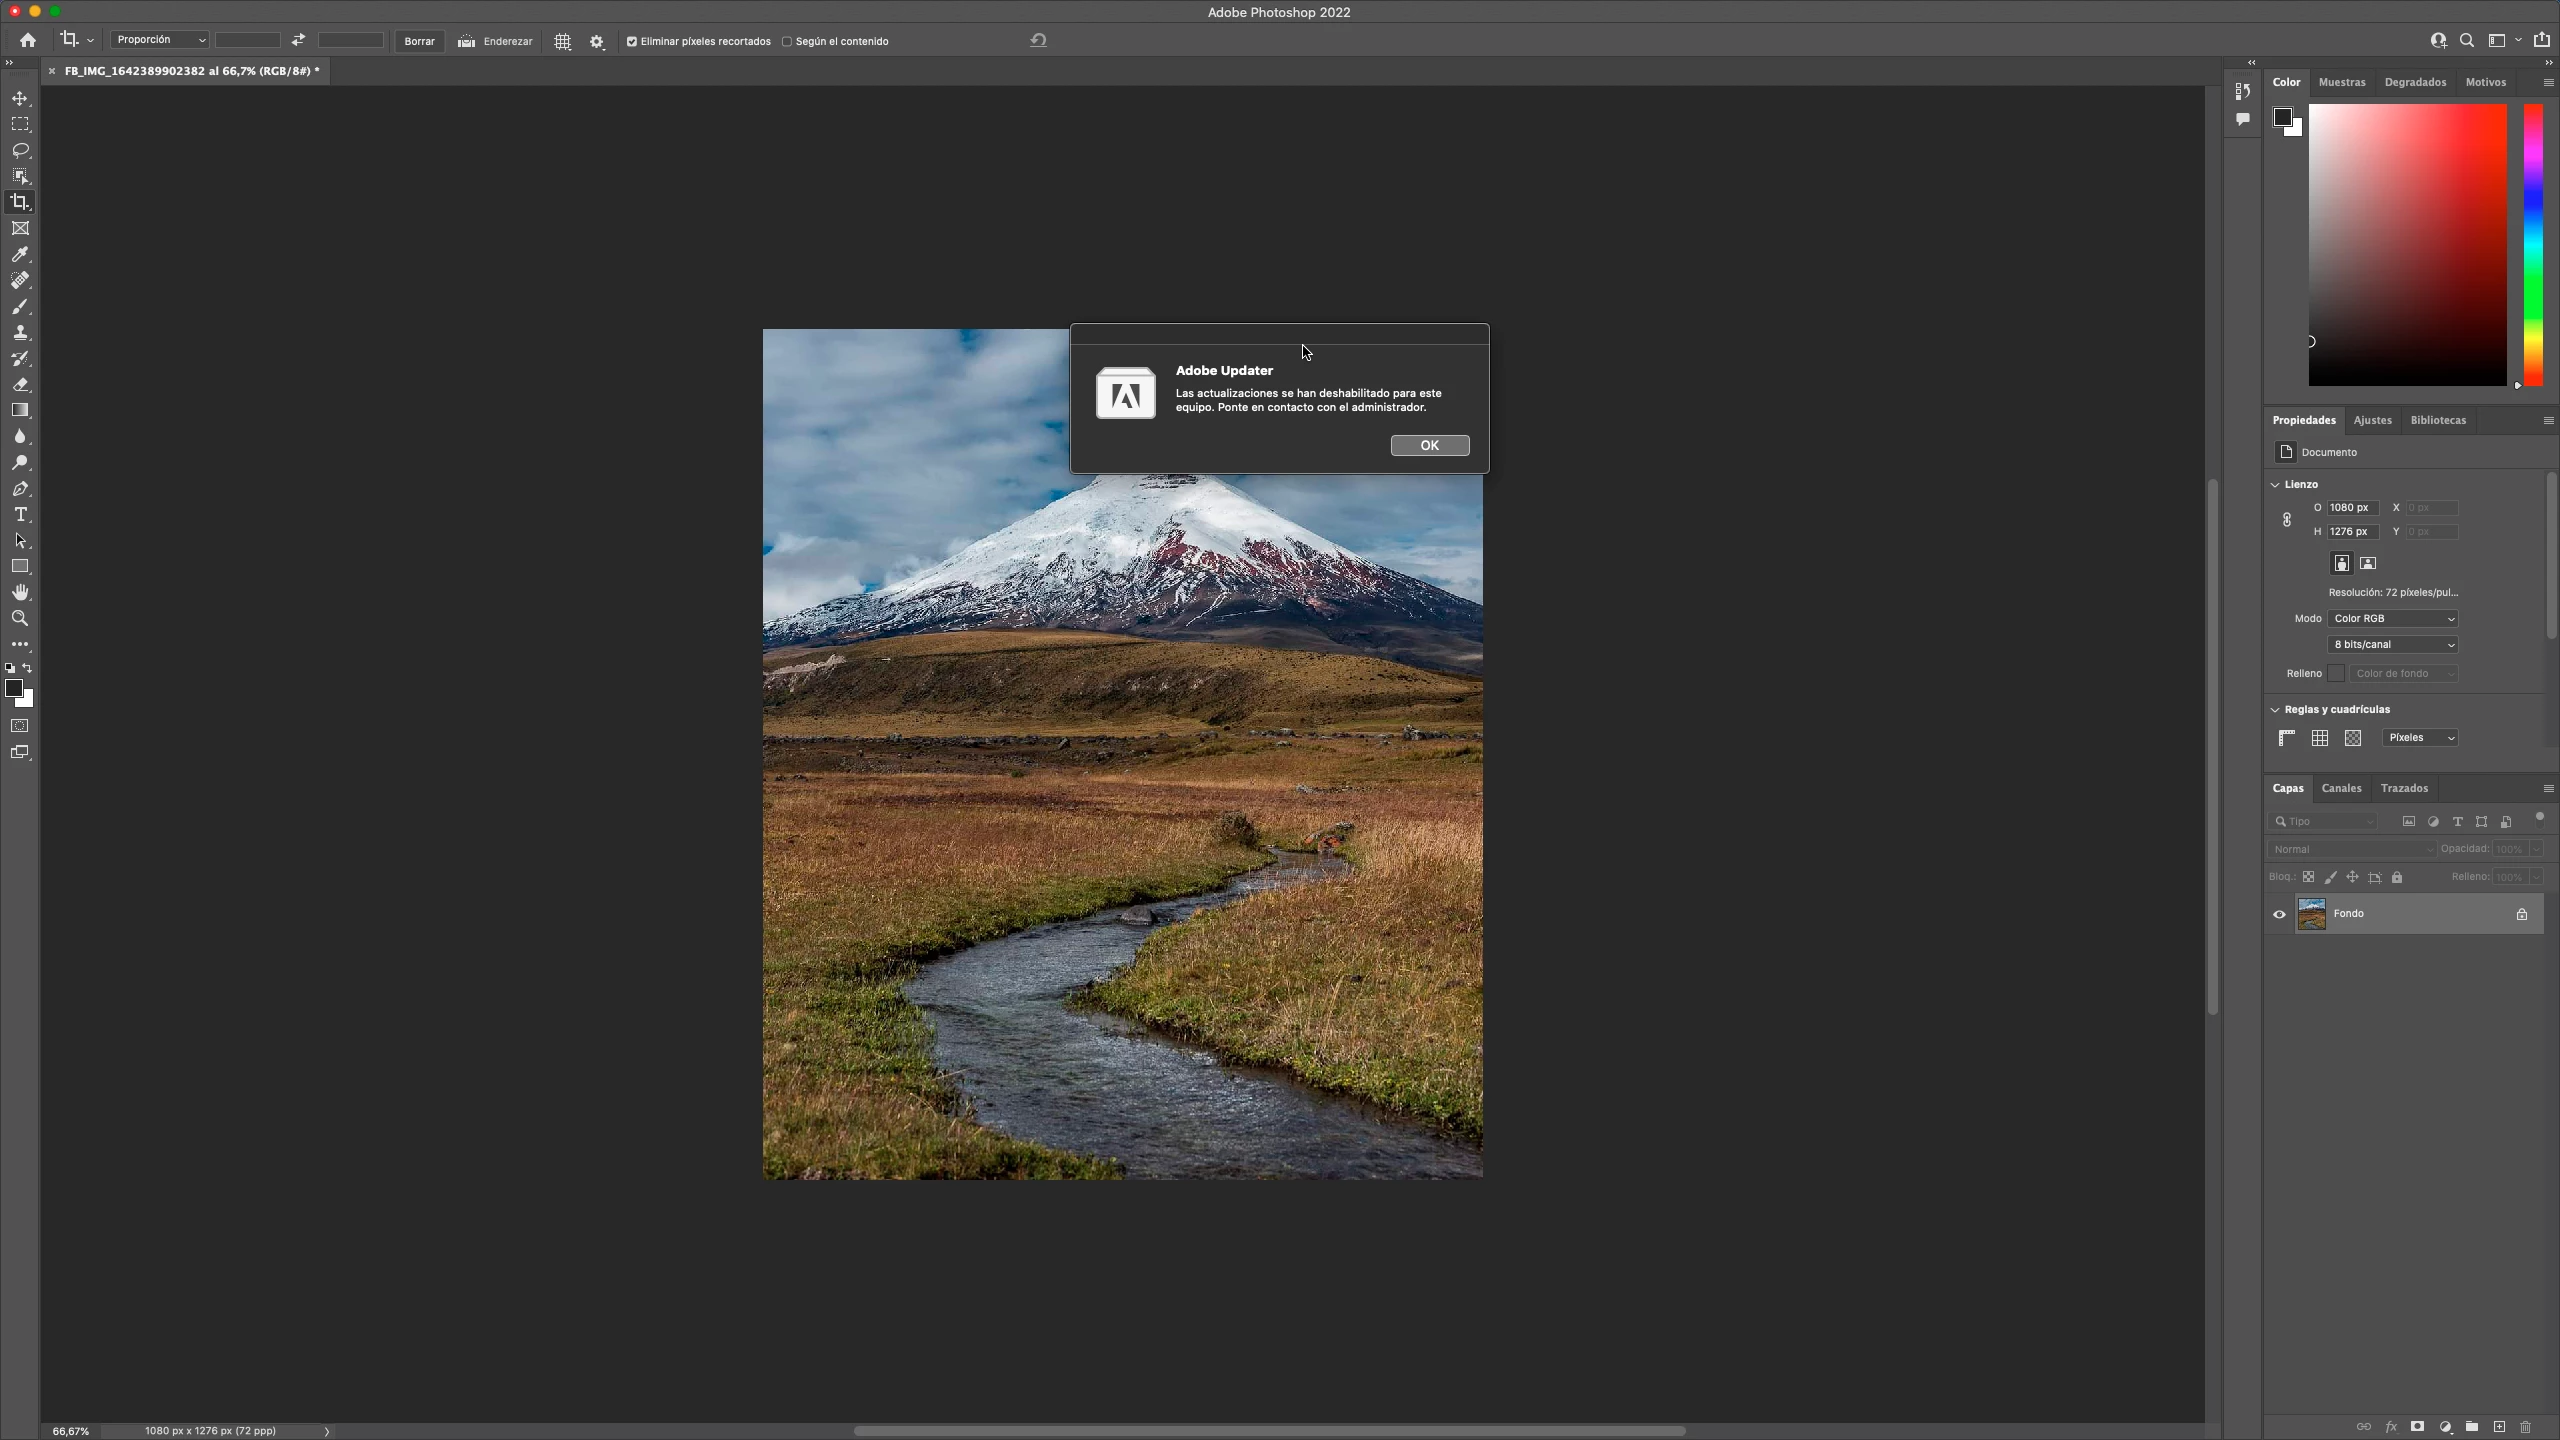Image resolution: width=2560 pixels, height=1440 pixels.
Task: Uncheck Eliminar píxeles recortados checkbox
Action: [x=632, y=42]
